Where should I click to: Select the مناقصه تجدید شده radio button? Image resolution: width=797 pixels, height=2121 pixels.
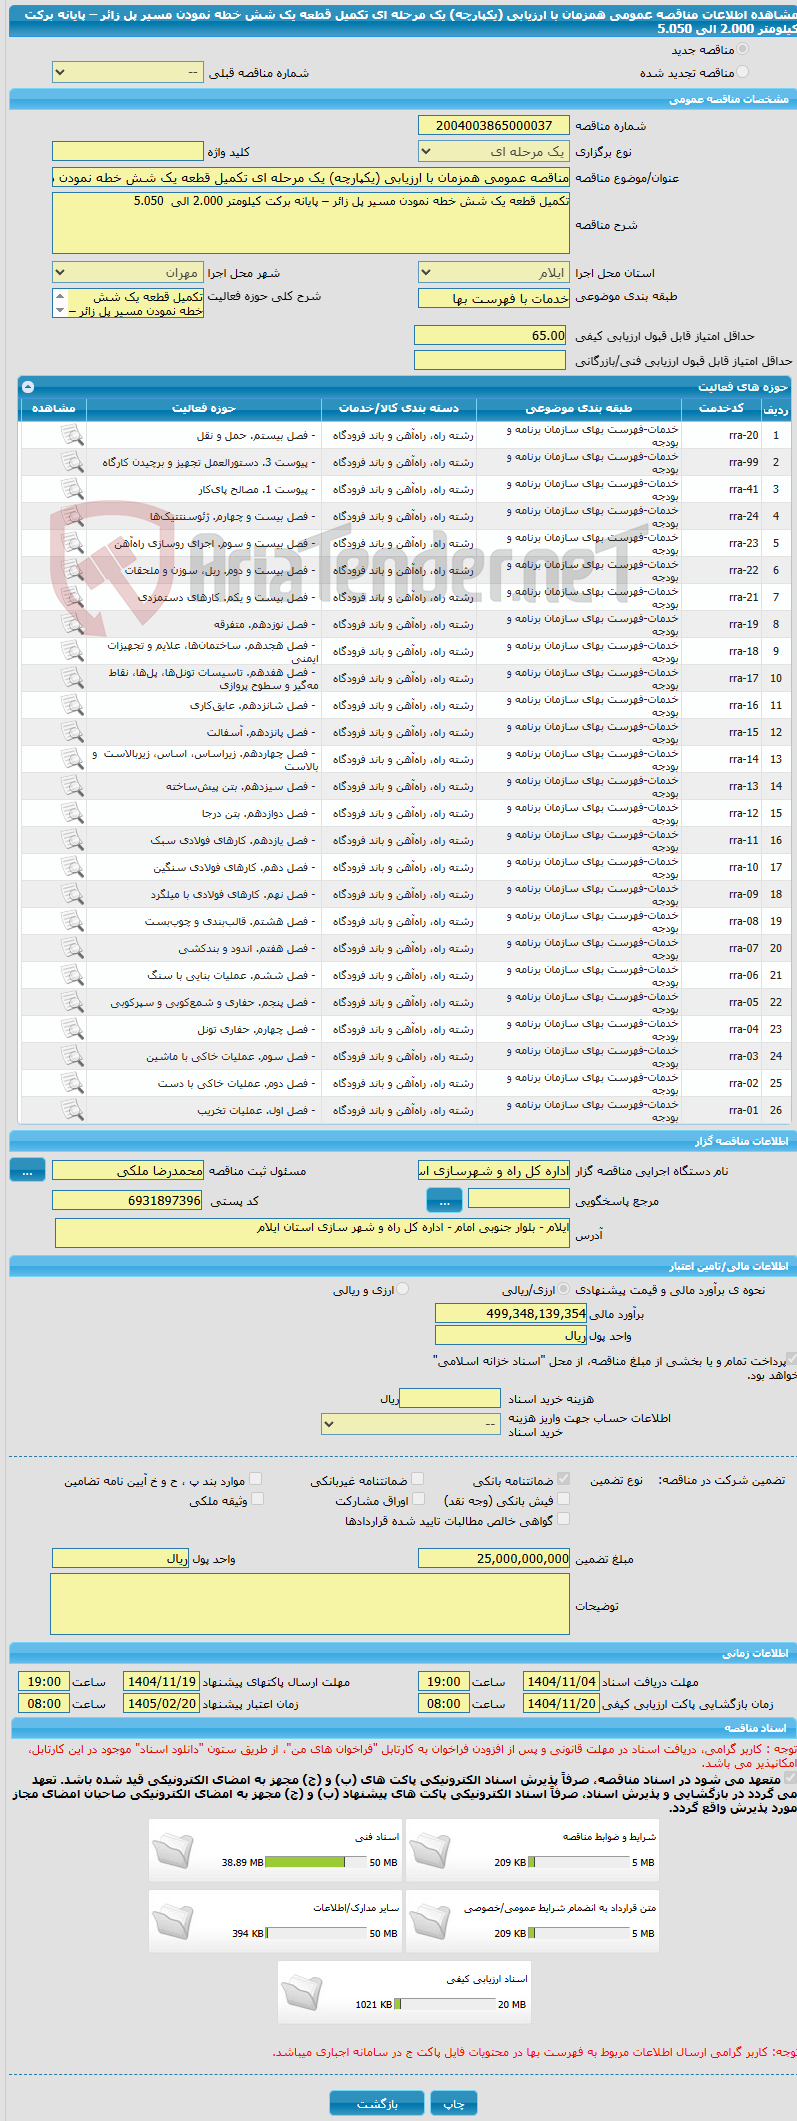click(x=742, y=72)
